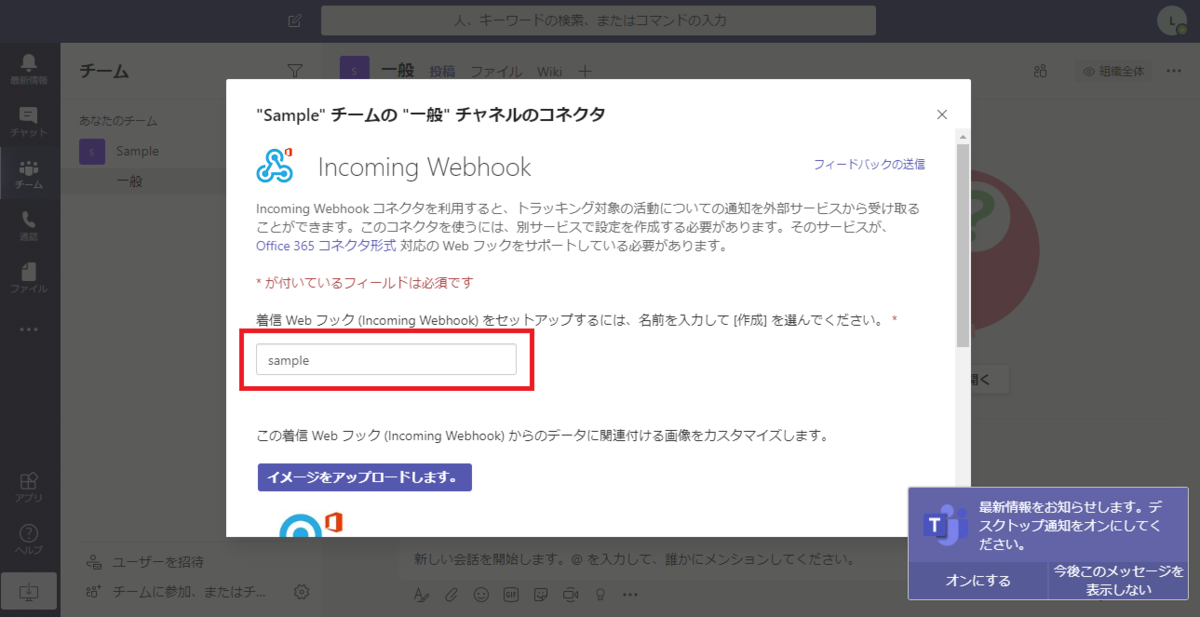This screenshot has height=617, width=1200.
Task: Click the あなたのチーム label
Action: tap(118, 121)
